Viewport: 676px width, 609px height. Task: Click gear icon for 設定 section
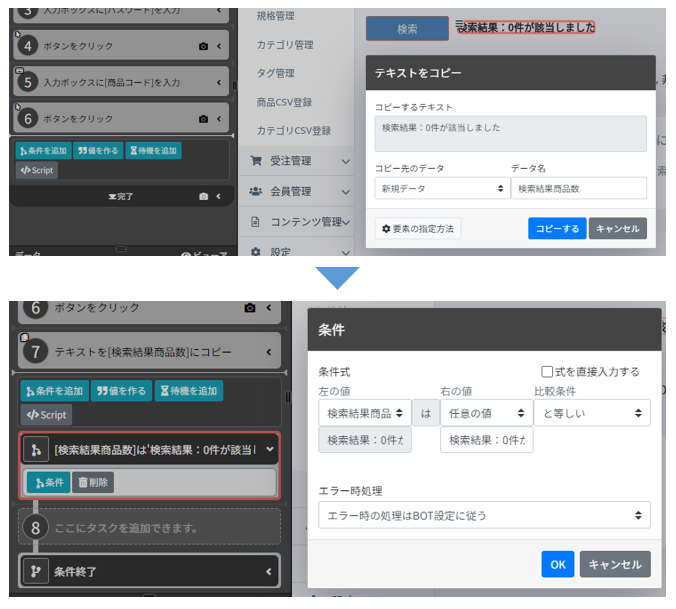click(x=256, y=251)
